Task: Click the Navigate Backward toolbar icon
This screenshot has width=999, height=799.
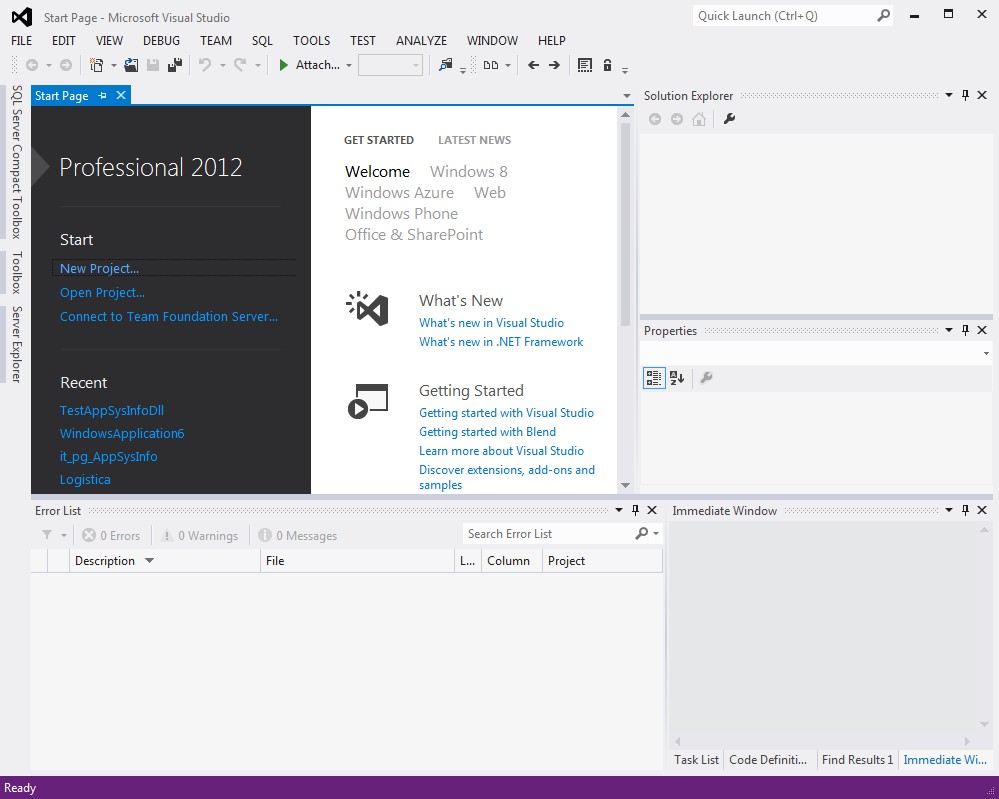Action: [x=31, y=65]
